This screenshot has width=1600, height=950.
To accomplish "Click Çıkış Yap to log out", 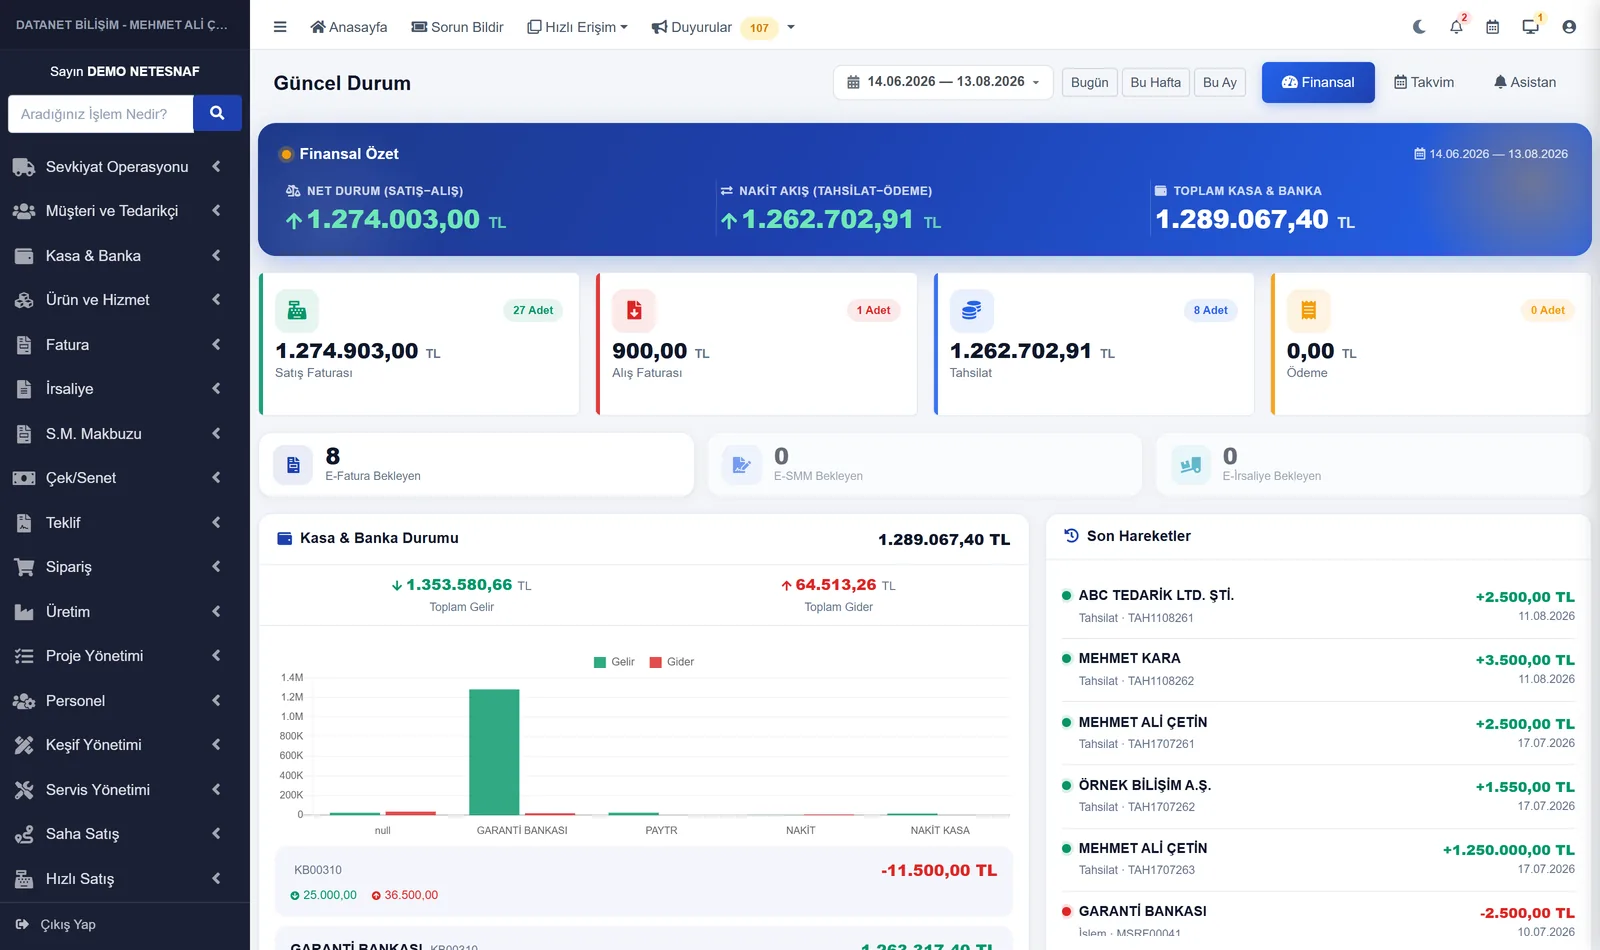I will click(57, 925).
